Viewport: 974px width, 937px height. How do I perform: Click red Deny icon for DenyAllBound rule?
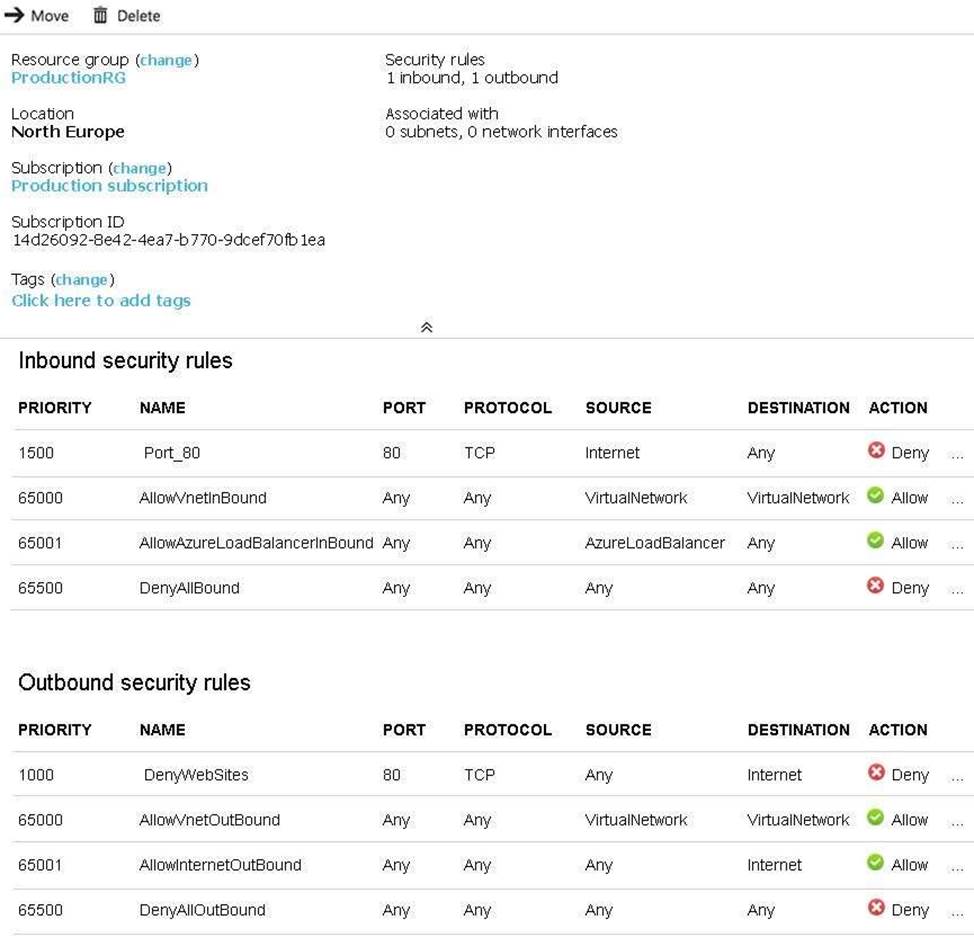coord(876,586)
